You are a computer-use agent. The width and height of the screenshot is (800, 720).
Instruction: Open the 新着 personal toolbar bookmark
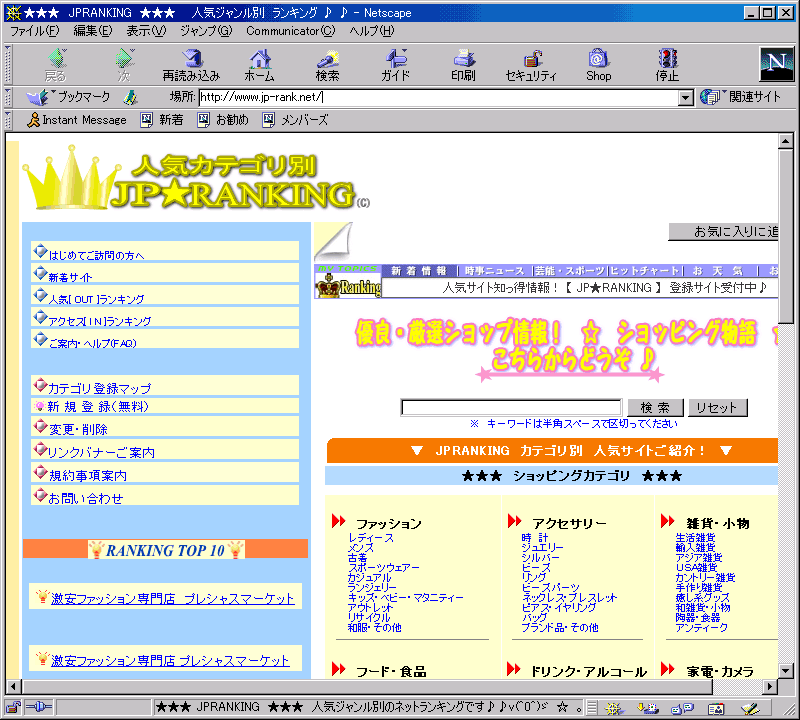(162, 120)
